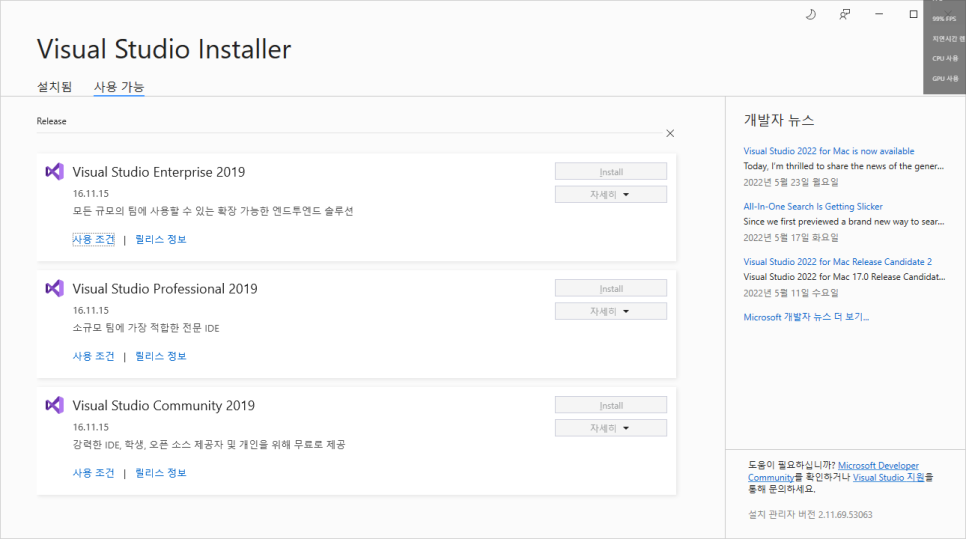
Task: Install Visual Studio Enterprise 2019
Action: [x=611, y=172]
